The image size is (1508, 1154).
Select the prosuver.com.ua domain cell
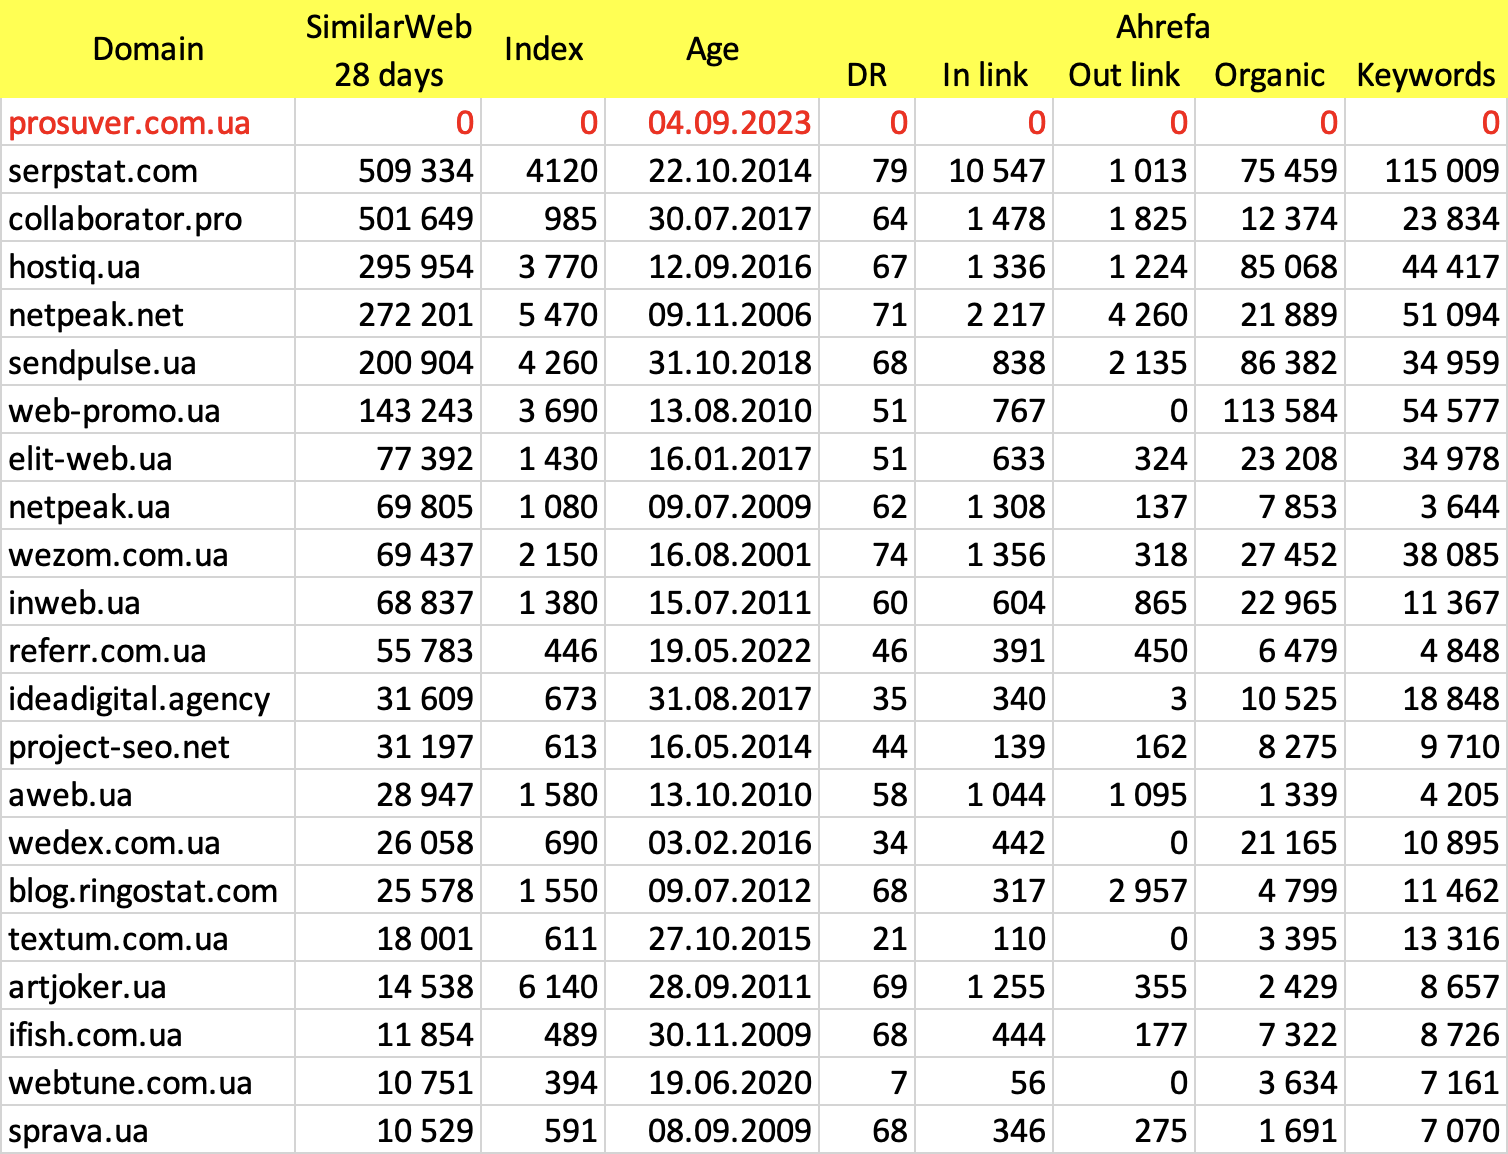coord(130,123)
